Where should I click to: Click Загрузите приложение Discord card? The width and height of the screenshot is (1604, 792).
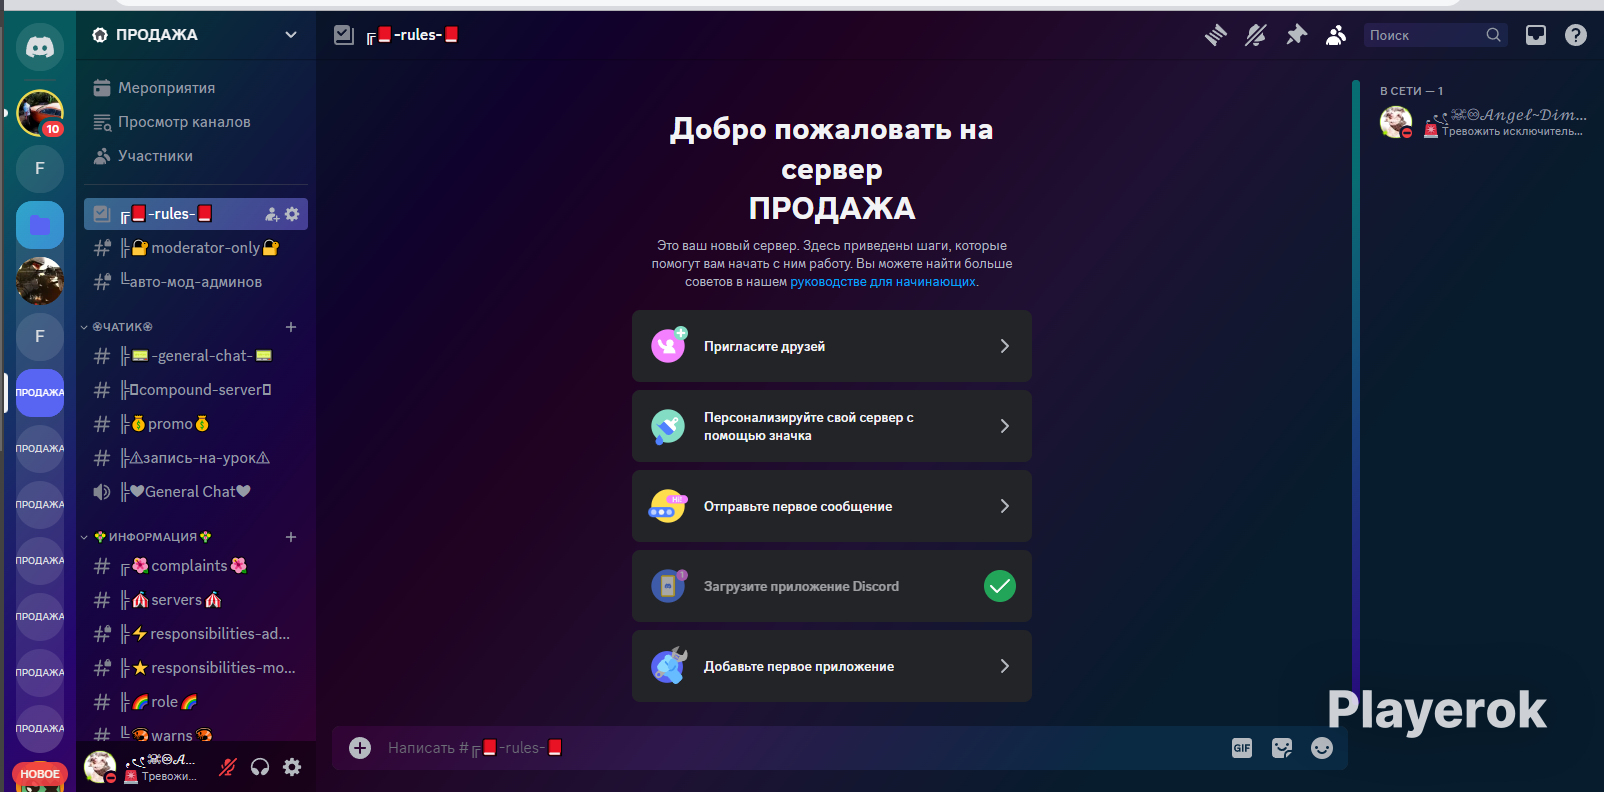coord(832,586)
